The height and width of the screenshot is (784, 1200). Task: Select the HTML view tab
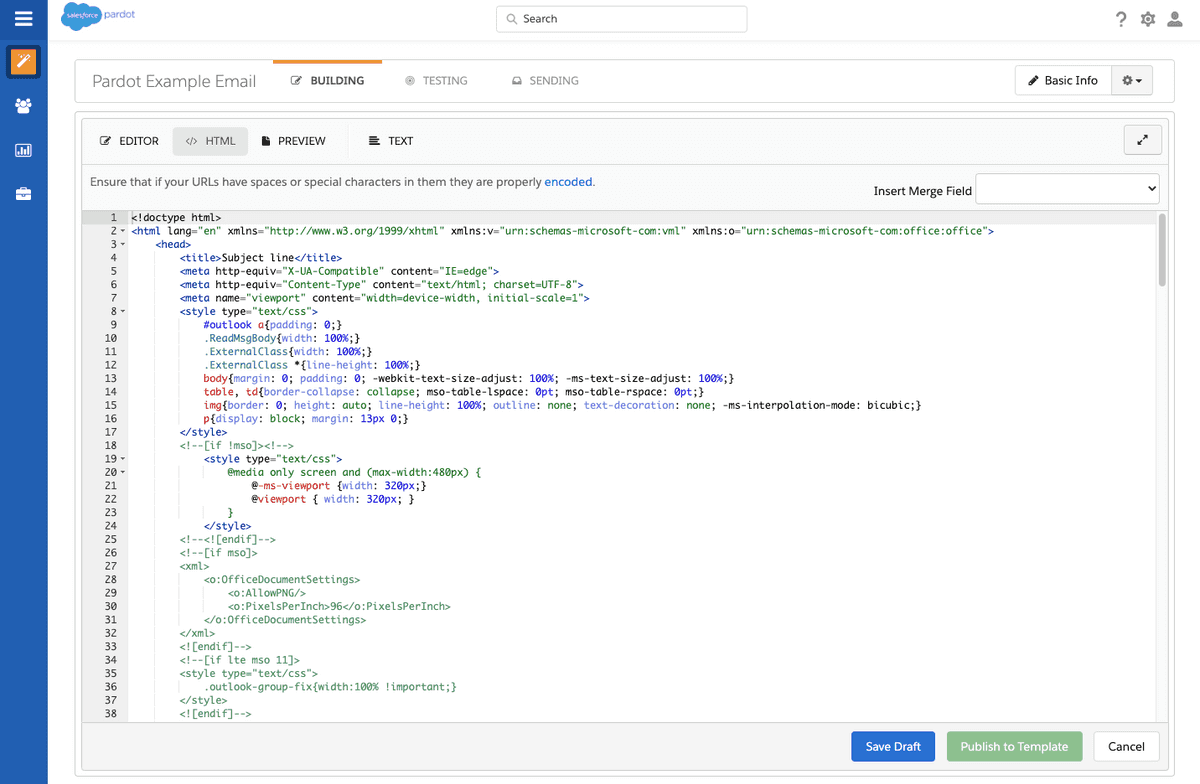tap(210, 141)
